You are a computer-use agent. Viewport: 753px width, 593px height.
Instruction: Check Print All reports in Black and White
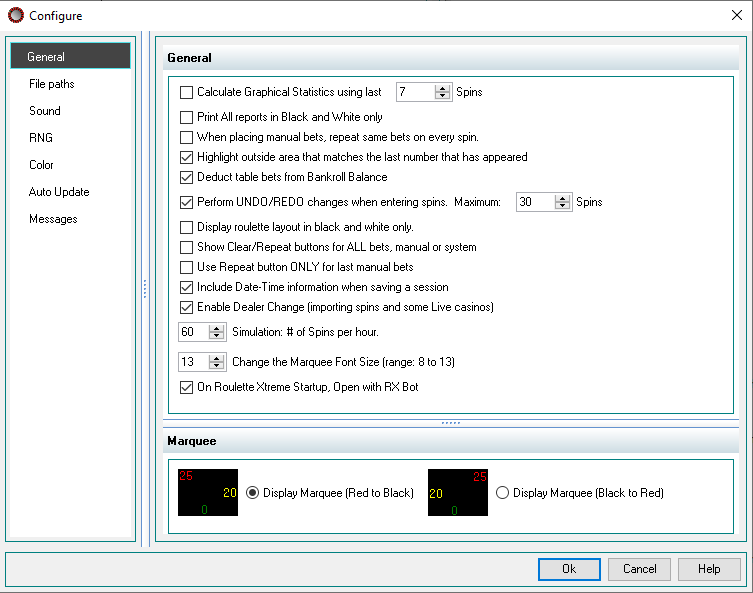click(x=186, y=117)
